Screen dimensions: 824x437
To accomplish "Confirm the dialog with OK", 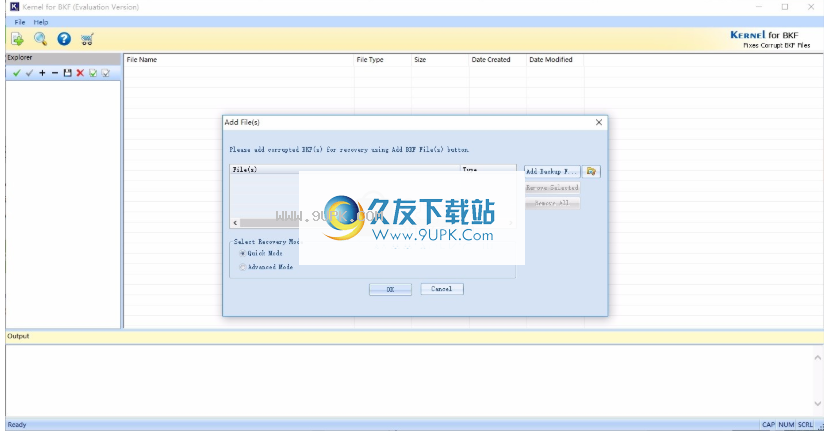I will 390,289.
